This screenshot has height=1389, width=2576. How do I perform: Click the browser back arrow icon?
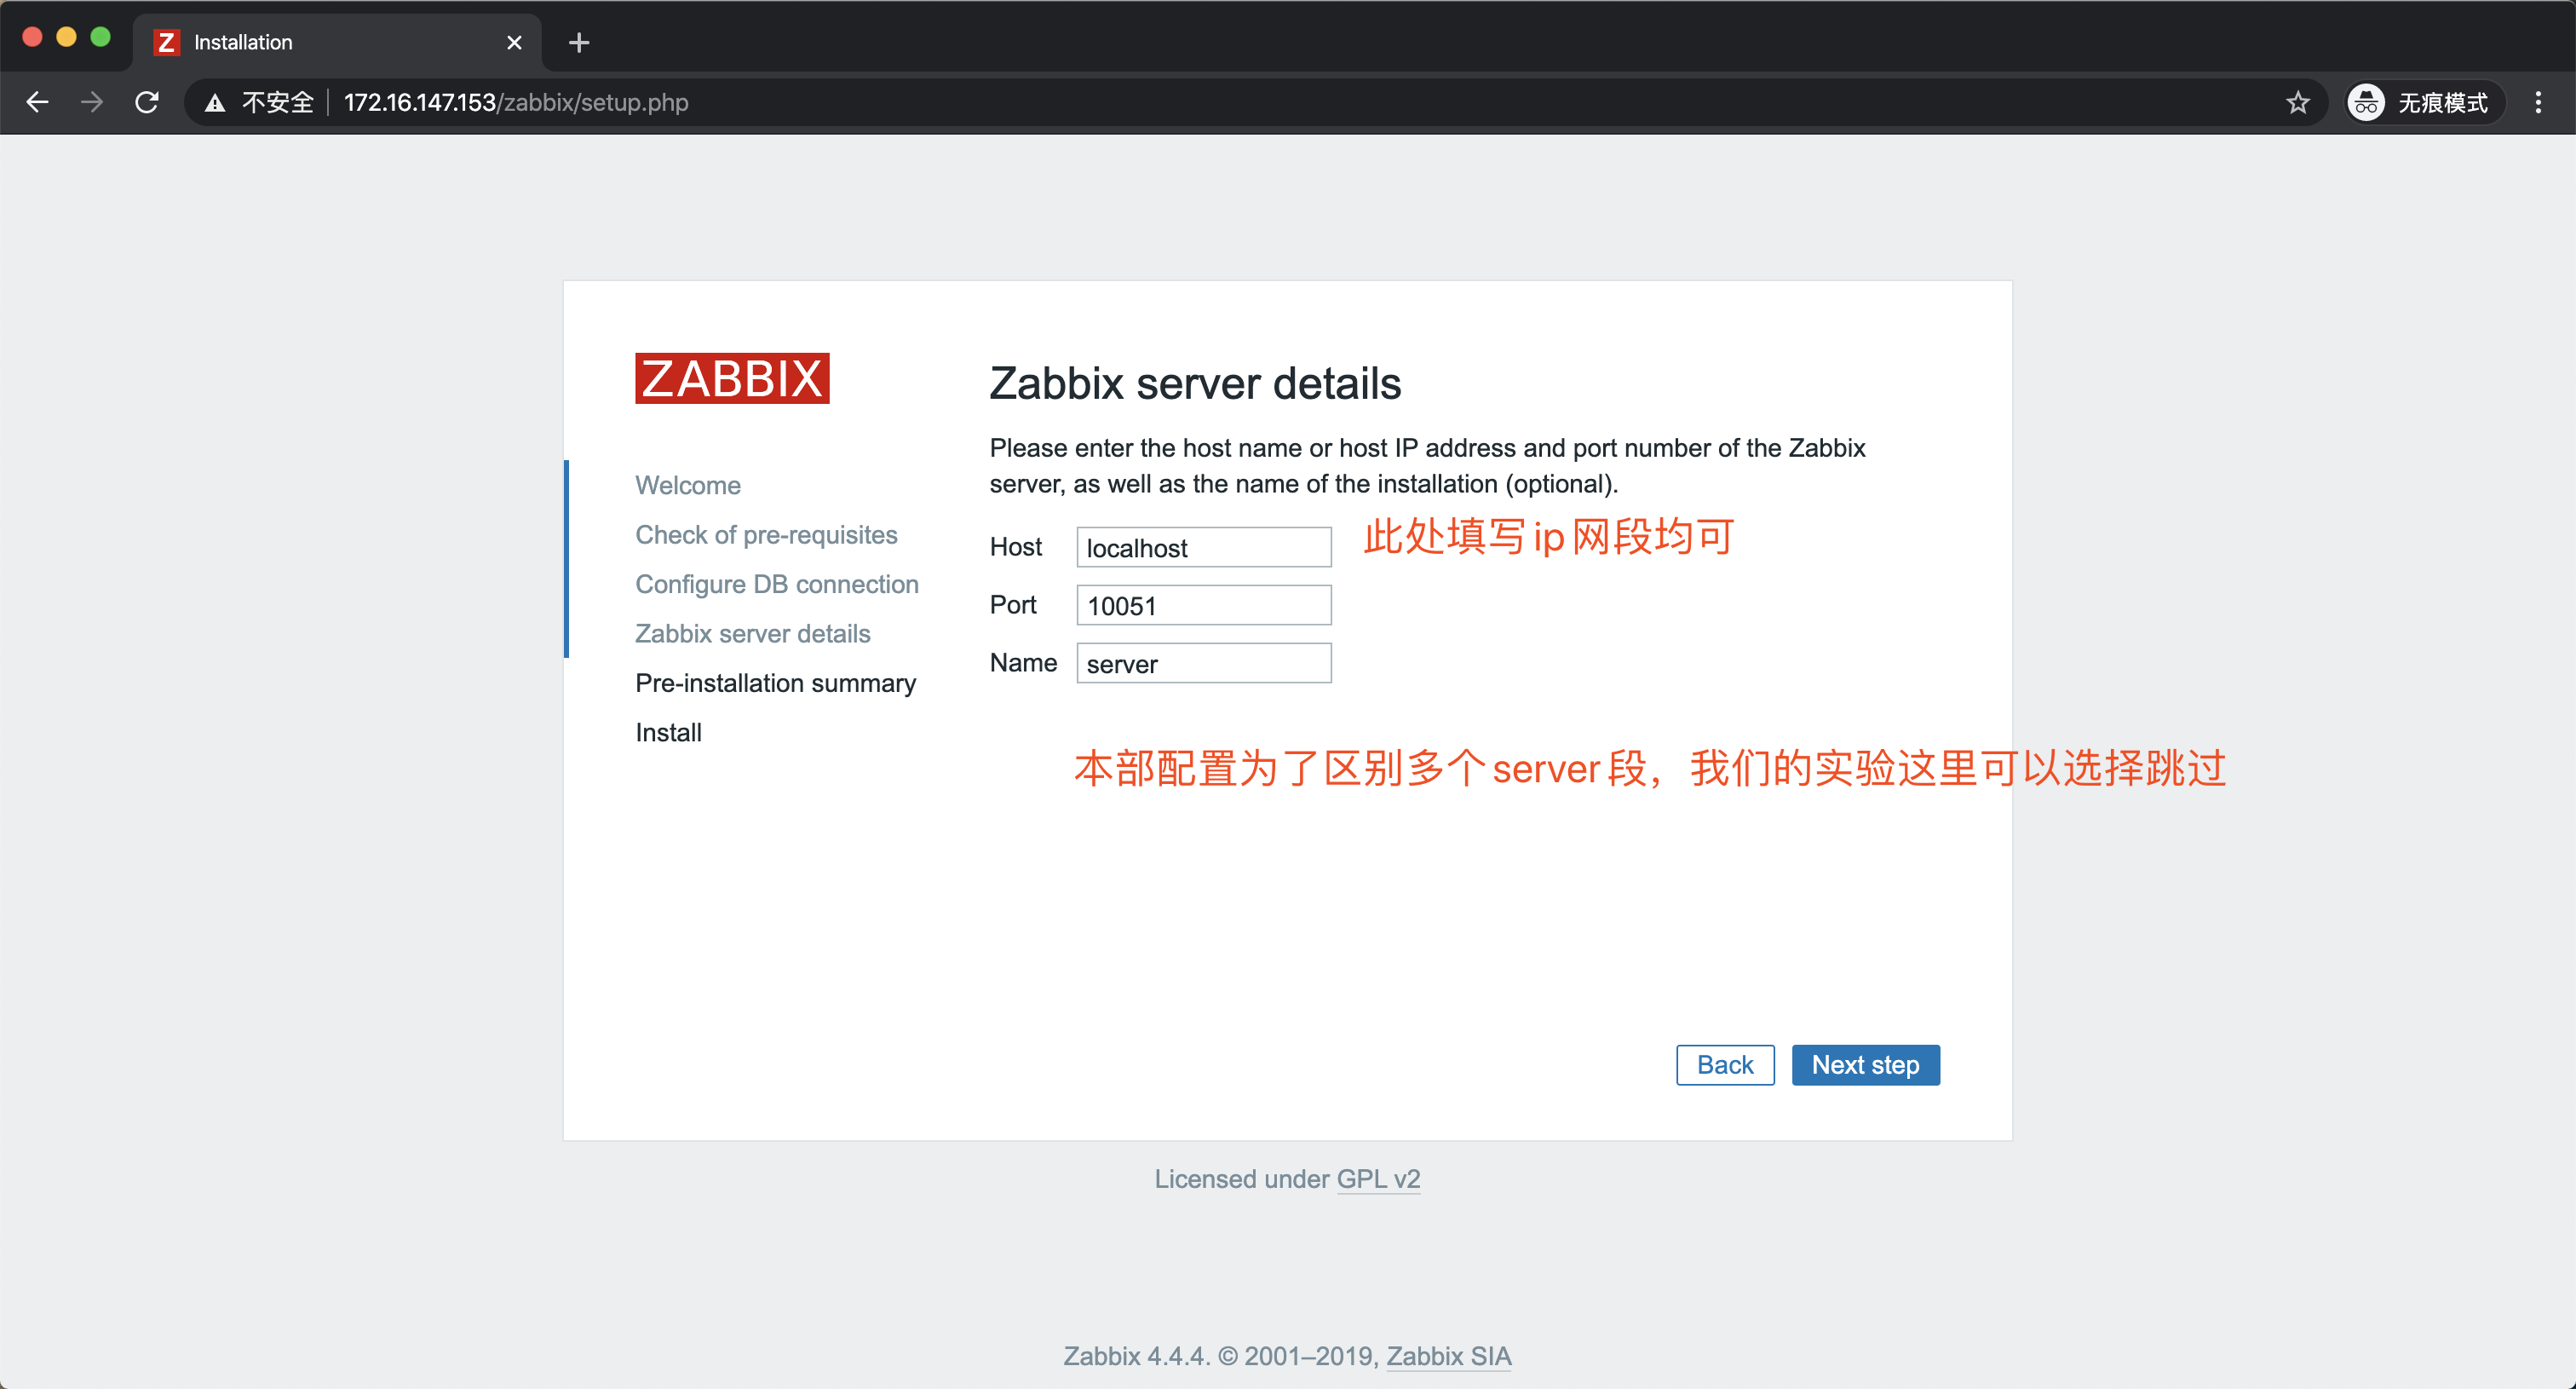[37, 102]
